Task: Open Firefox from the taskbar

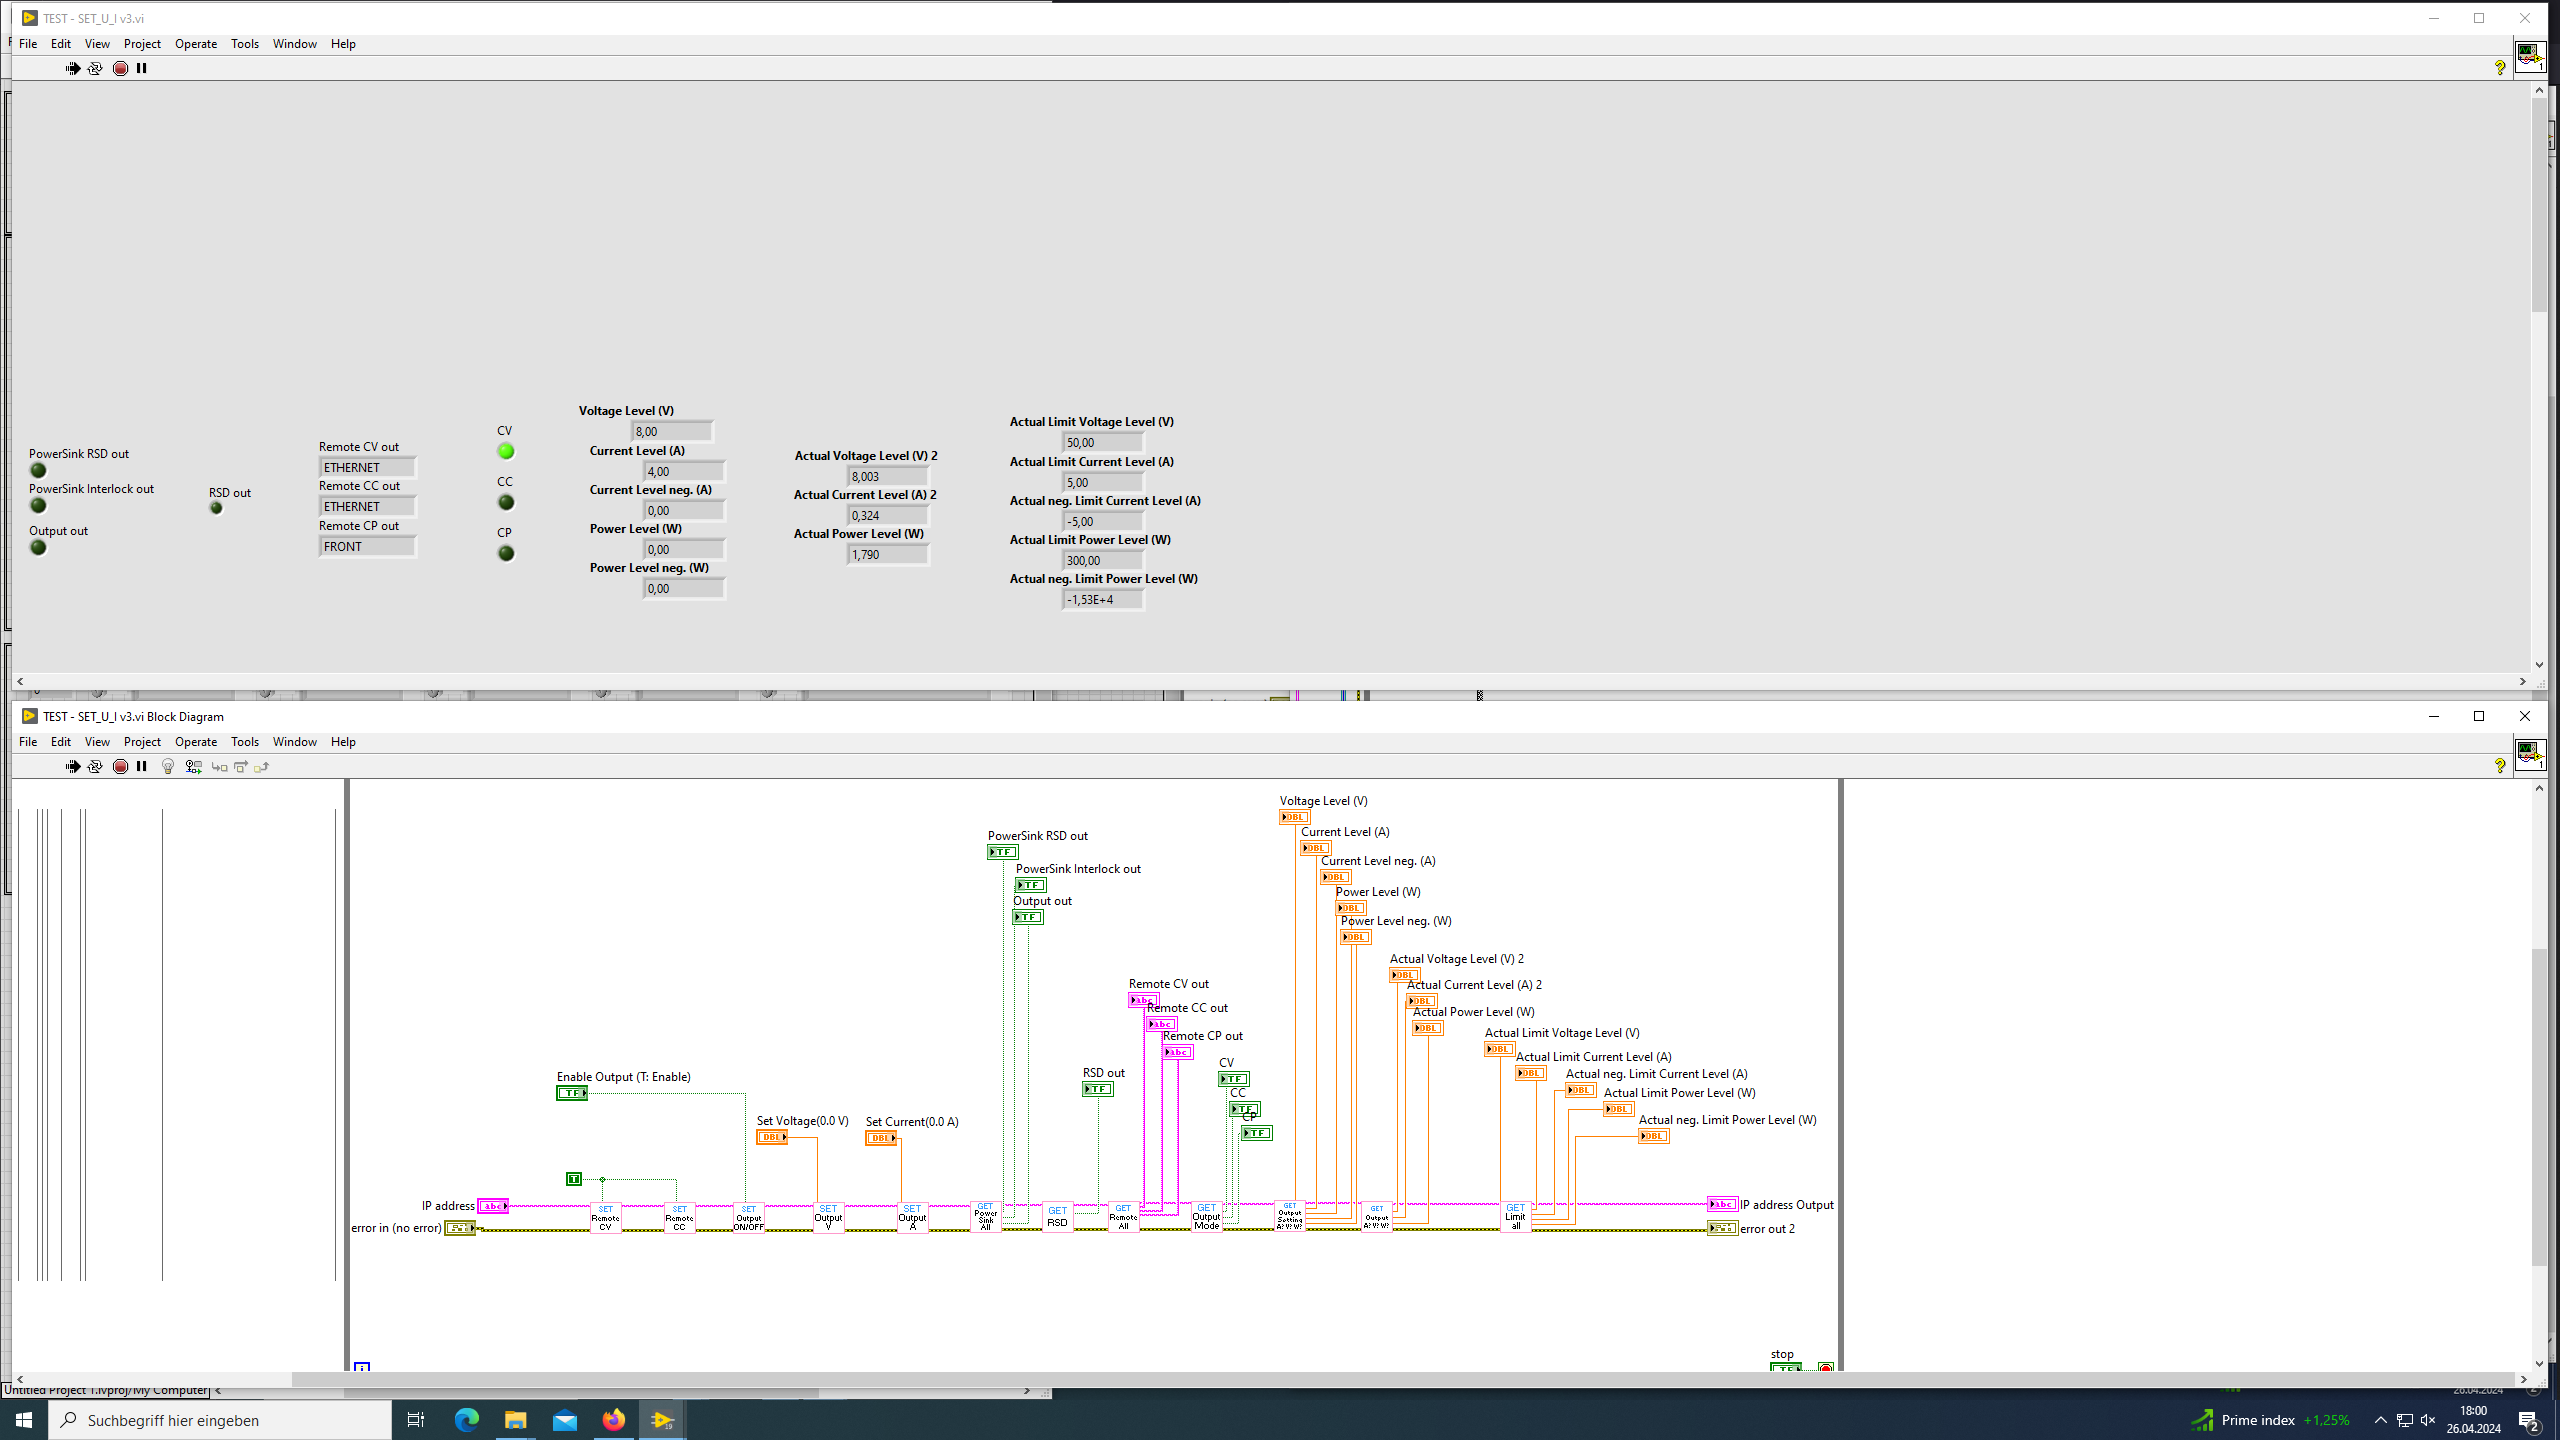Action: pyautogui.click(x=613, y=1420)
